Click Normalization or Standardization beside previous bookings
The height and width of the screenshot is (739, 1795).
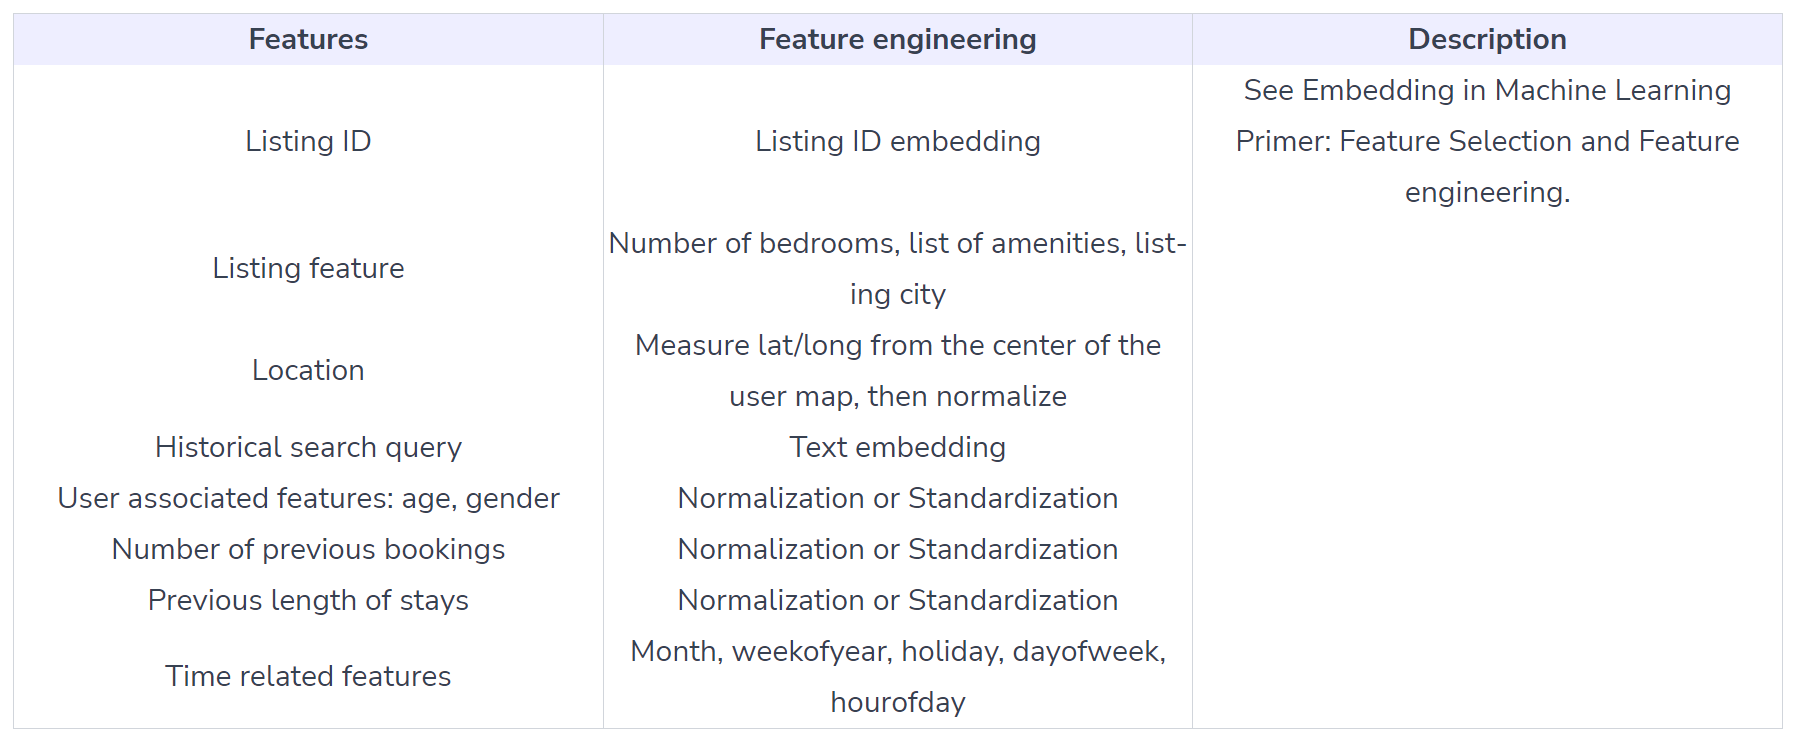897,549
